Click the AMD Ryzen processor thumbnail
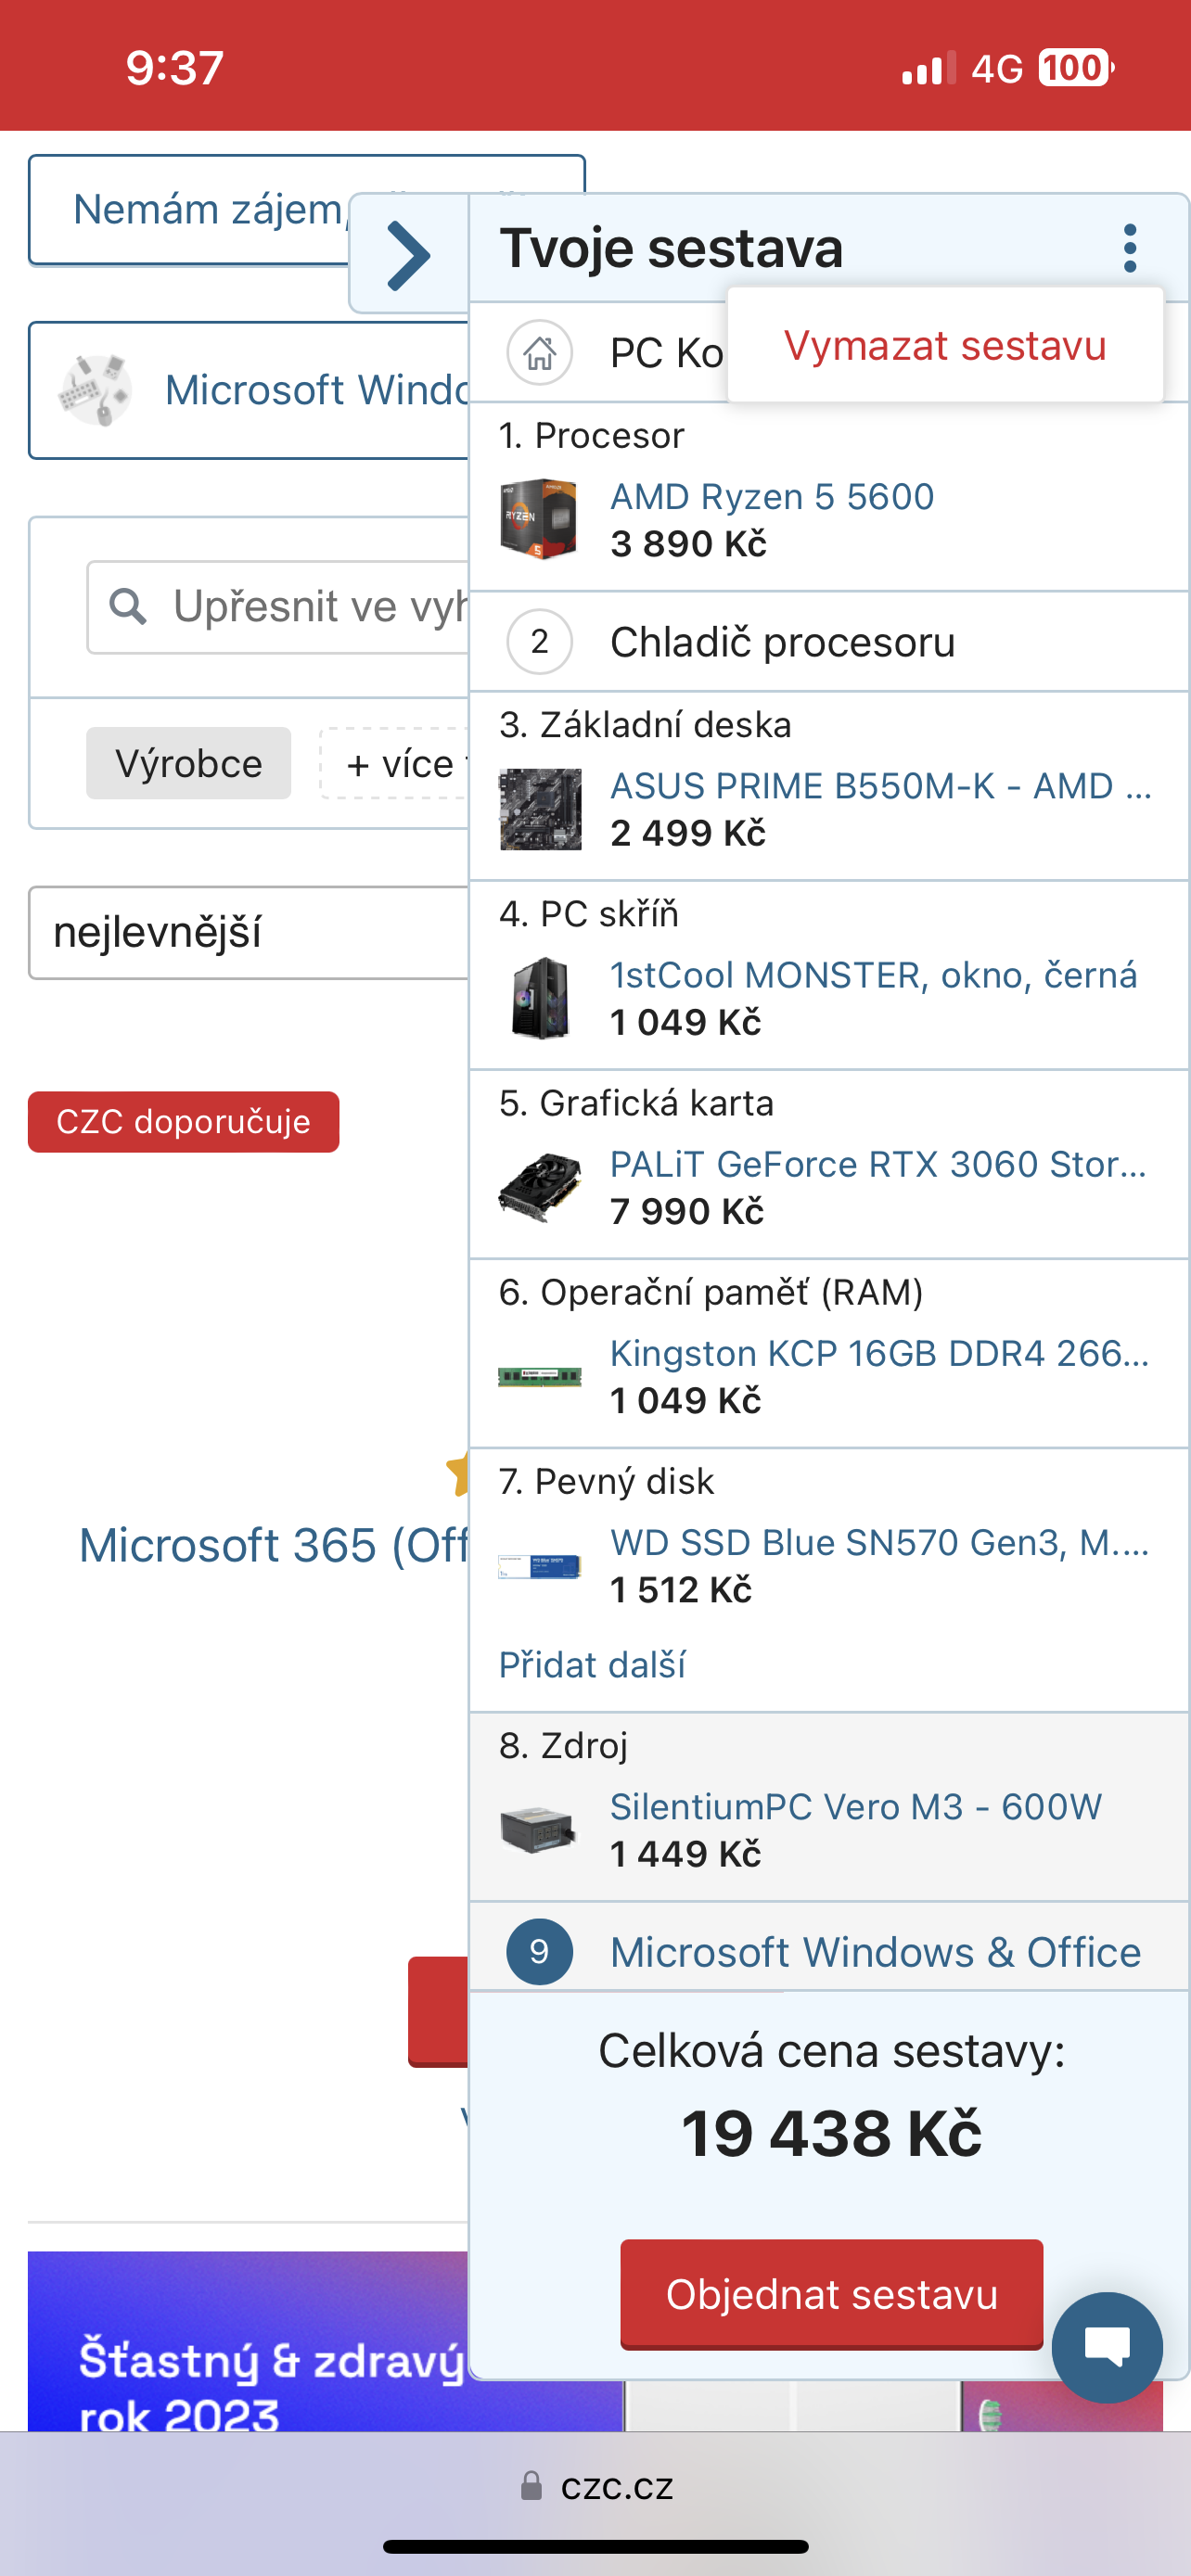1191x2576 pixels. (x=539, y=519)
